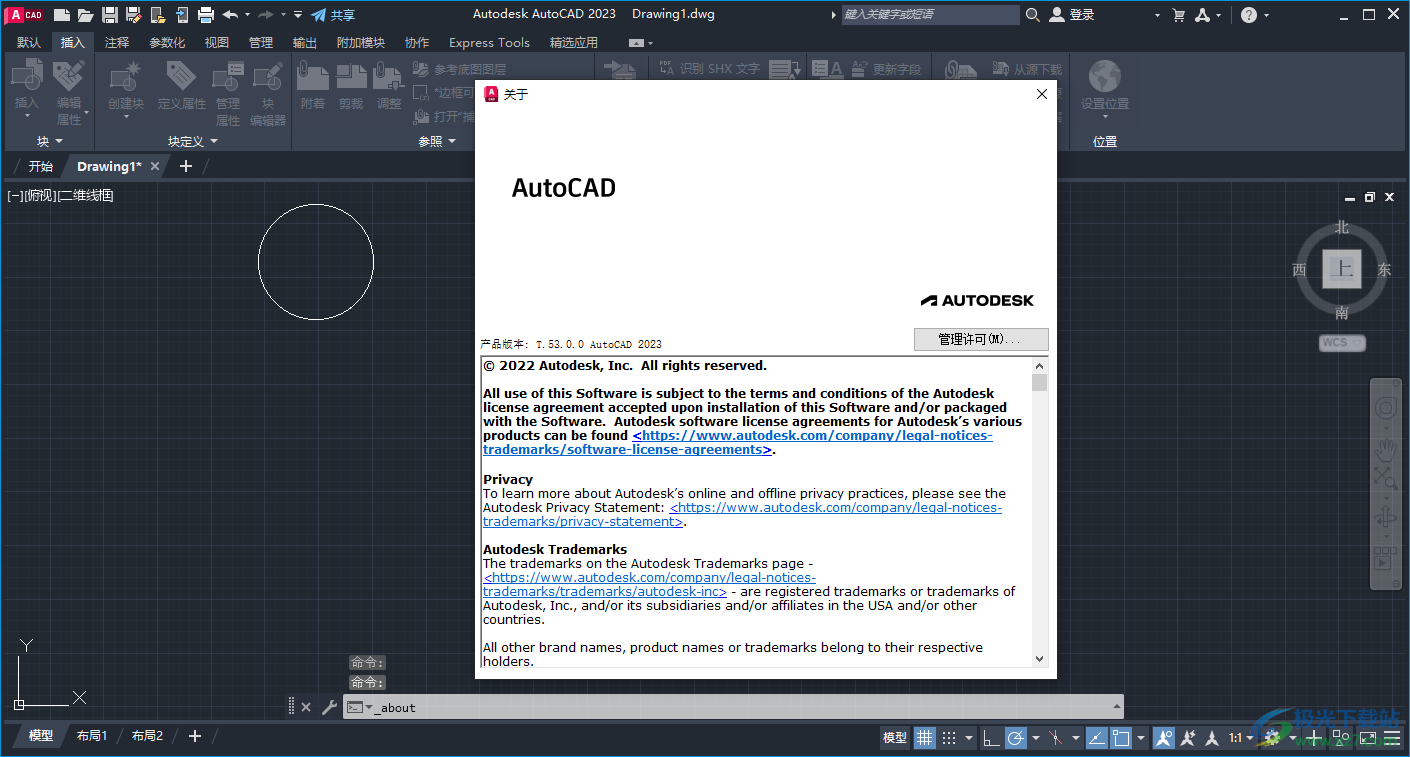The image size is (1410, 757).
Task: Switch to the 开始 file tab
Action: click(40, 166)
